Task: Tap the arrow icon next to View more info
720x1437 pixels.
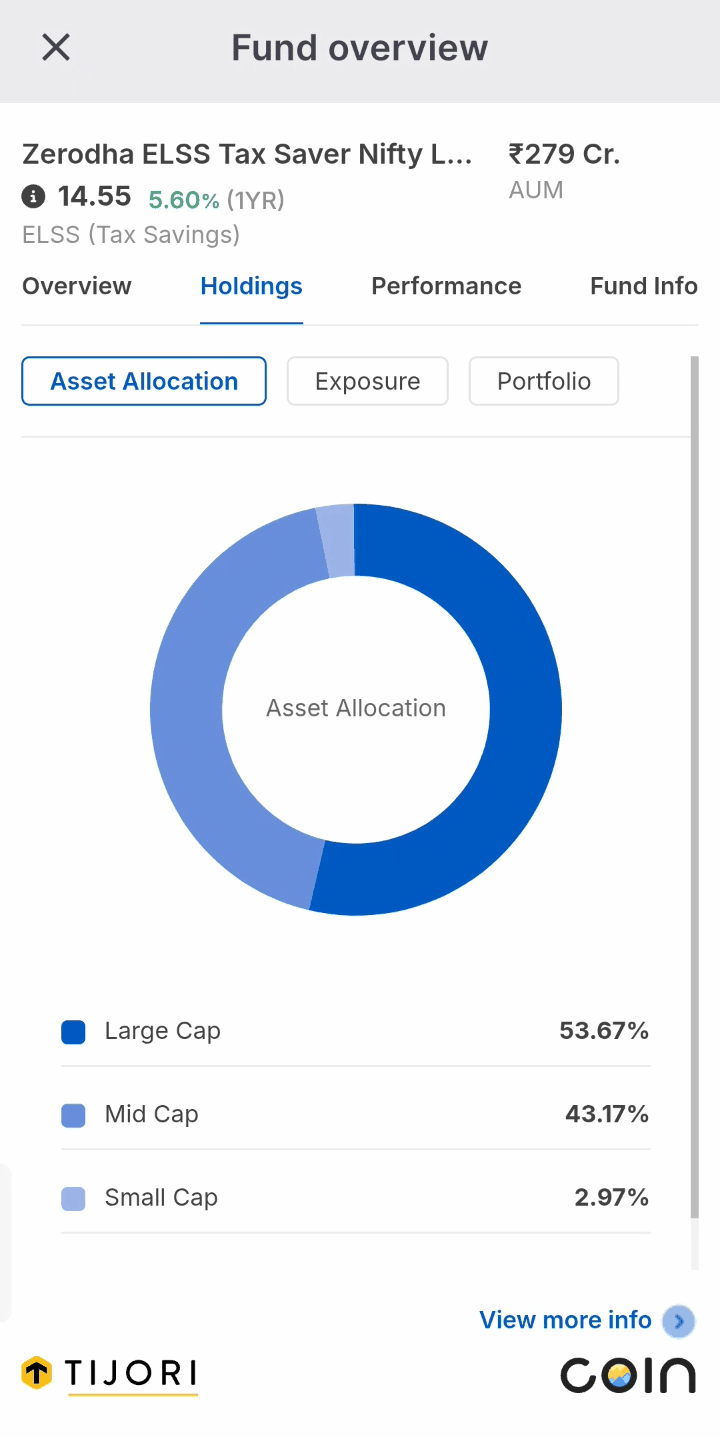Action: coord(679,1321)
